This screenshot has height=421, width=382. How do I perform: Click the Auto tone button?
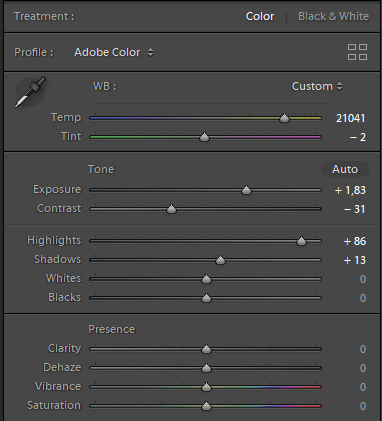(345, 169)
